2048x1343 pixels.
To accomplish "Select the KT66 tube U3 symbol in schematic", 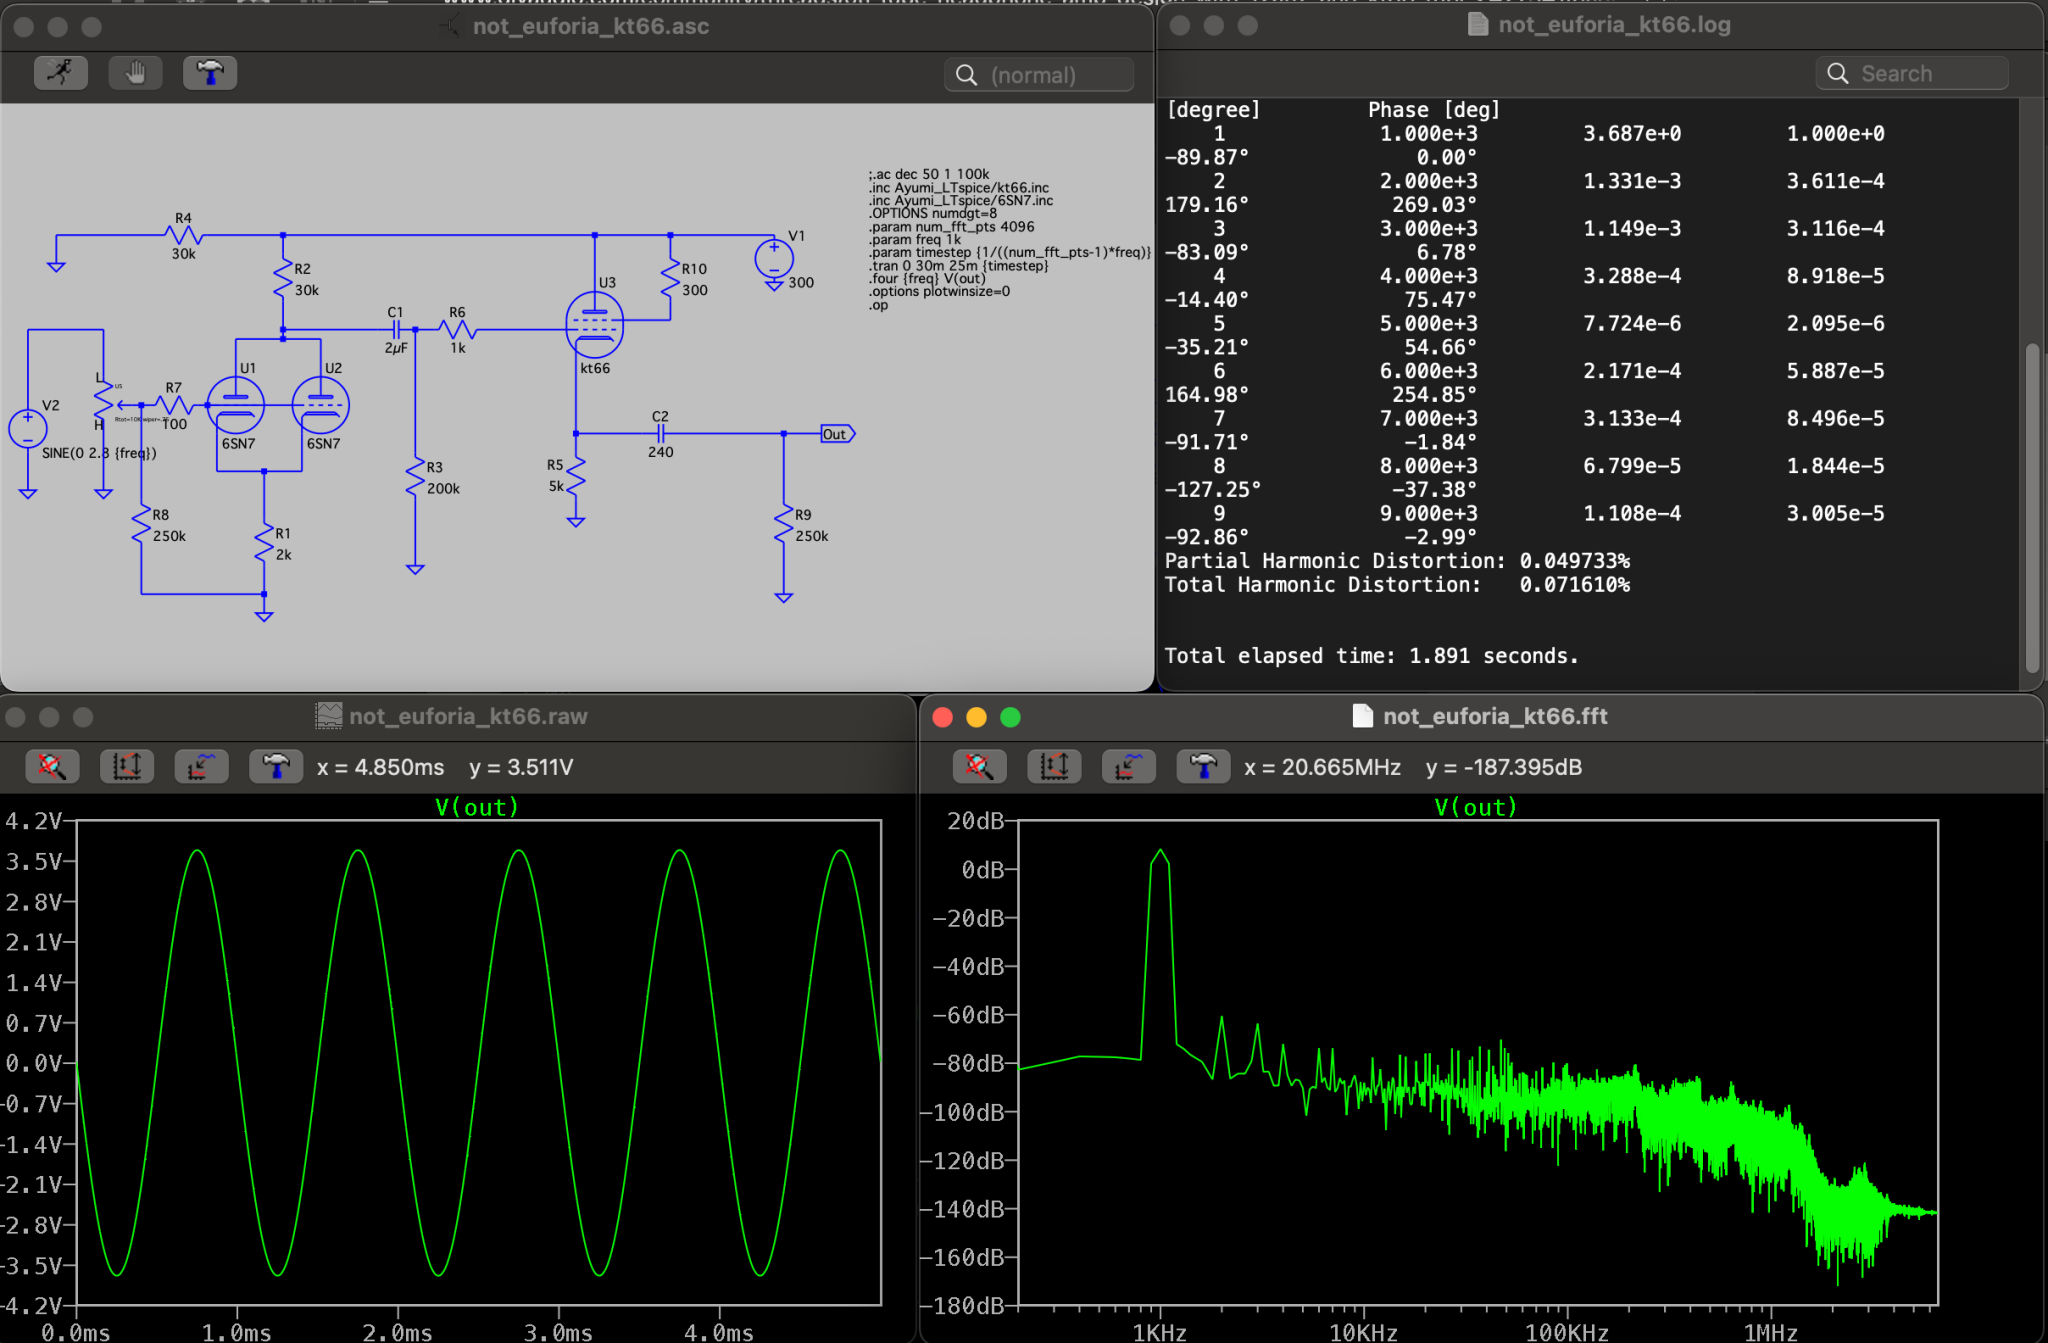I will (595, 325).
